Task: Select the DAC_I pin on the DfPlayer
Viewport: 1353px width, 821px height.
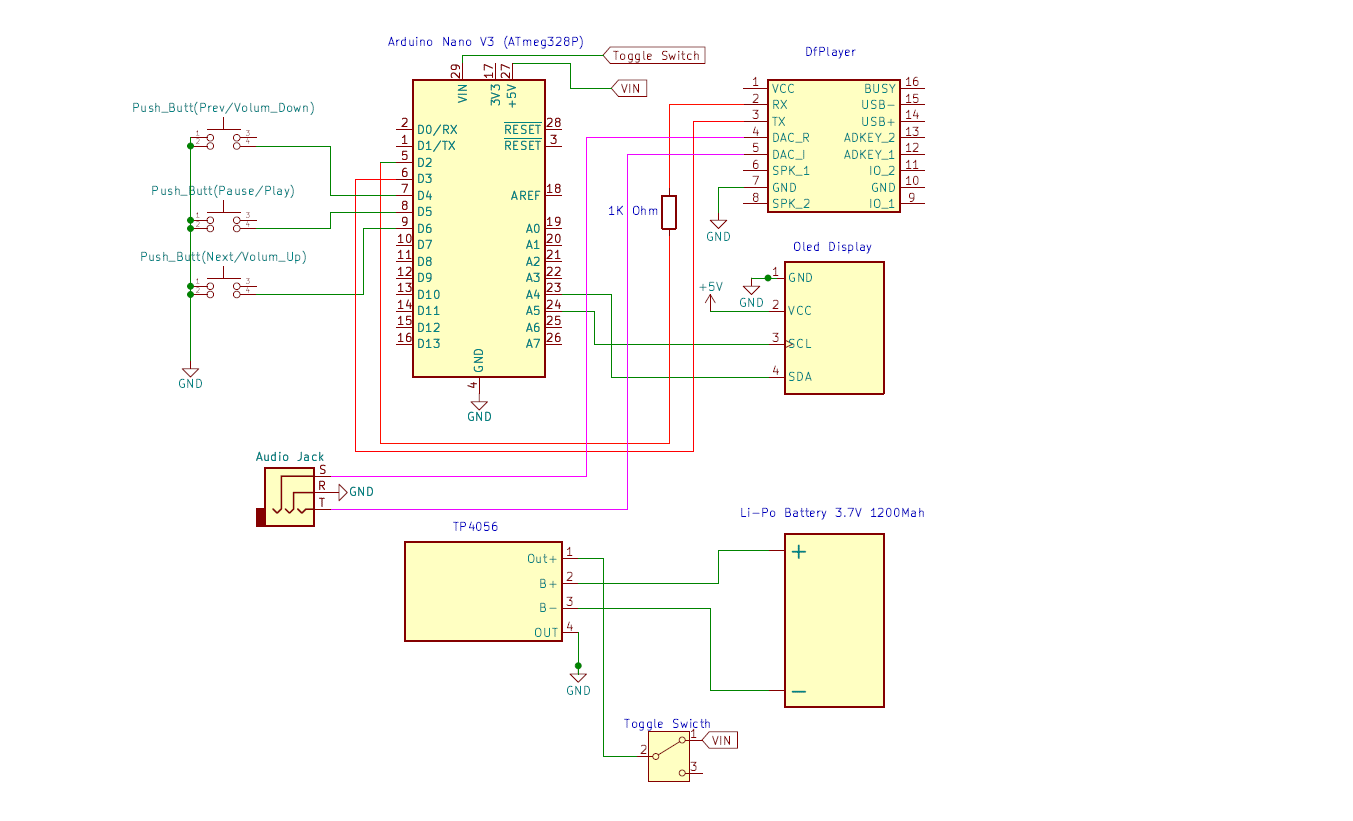Action: pyautogui.click(x=789, y=155)
